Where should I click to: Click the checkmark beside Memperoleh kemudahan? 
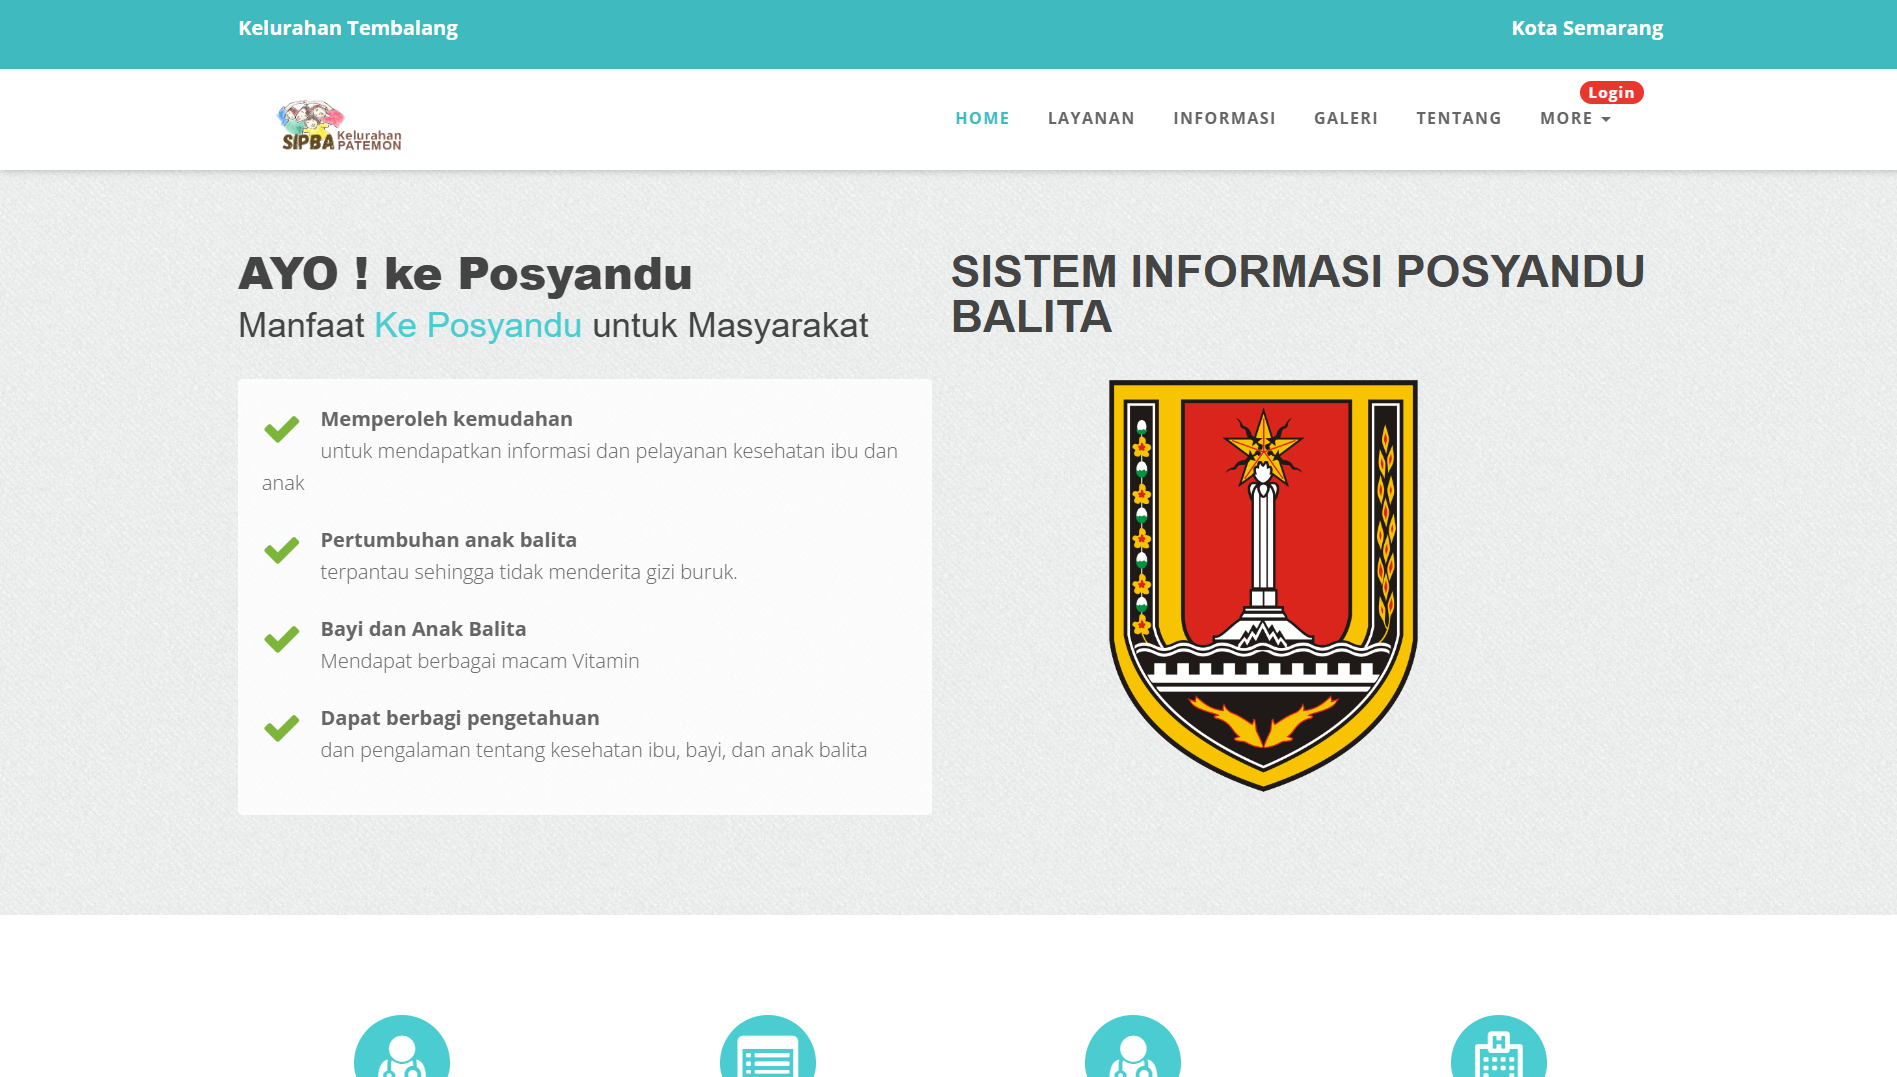pyautogui.click(x=282, y=429)
